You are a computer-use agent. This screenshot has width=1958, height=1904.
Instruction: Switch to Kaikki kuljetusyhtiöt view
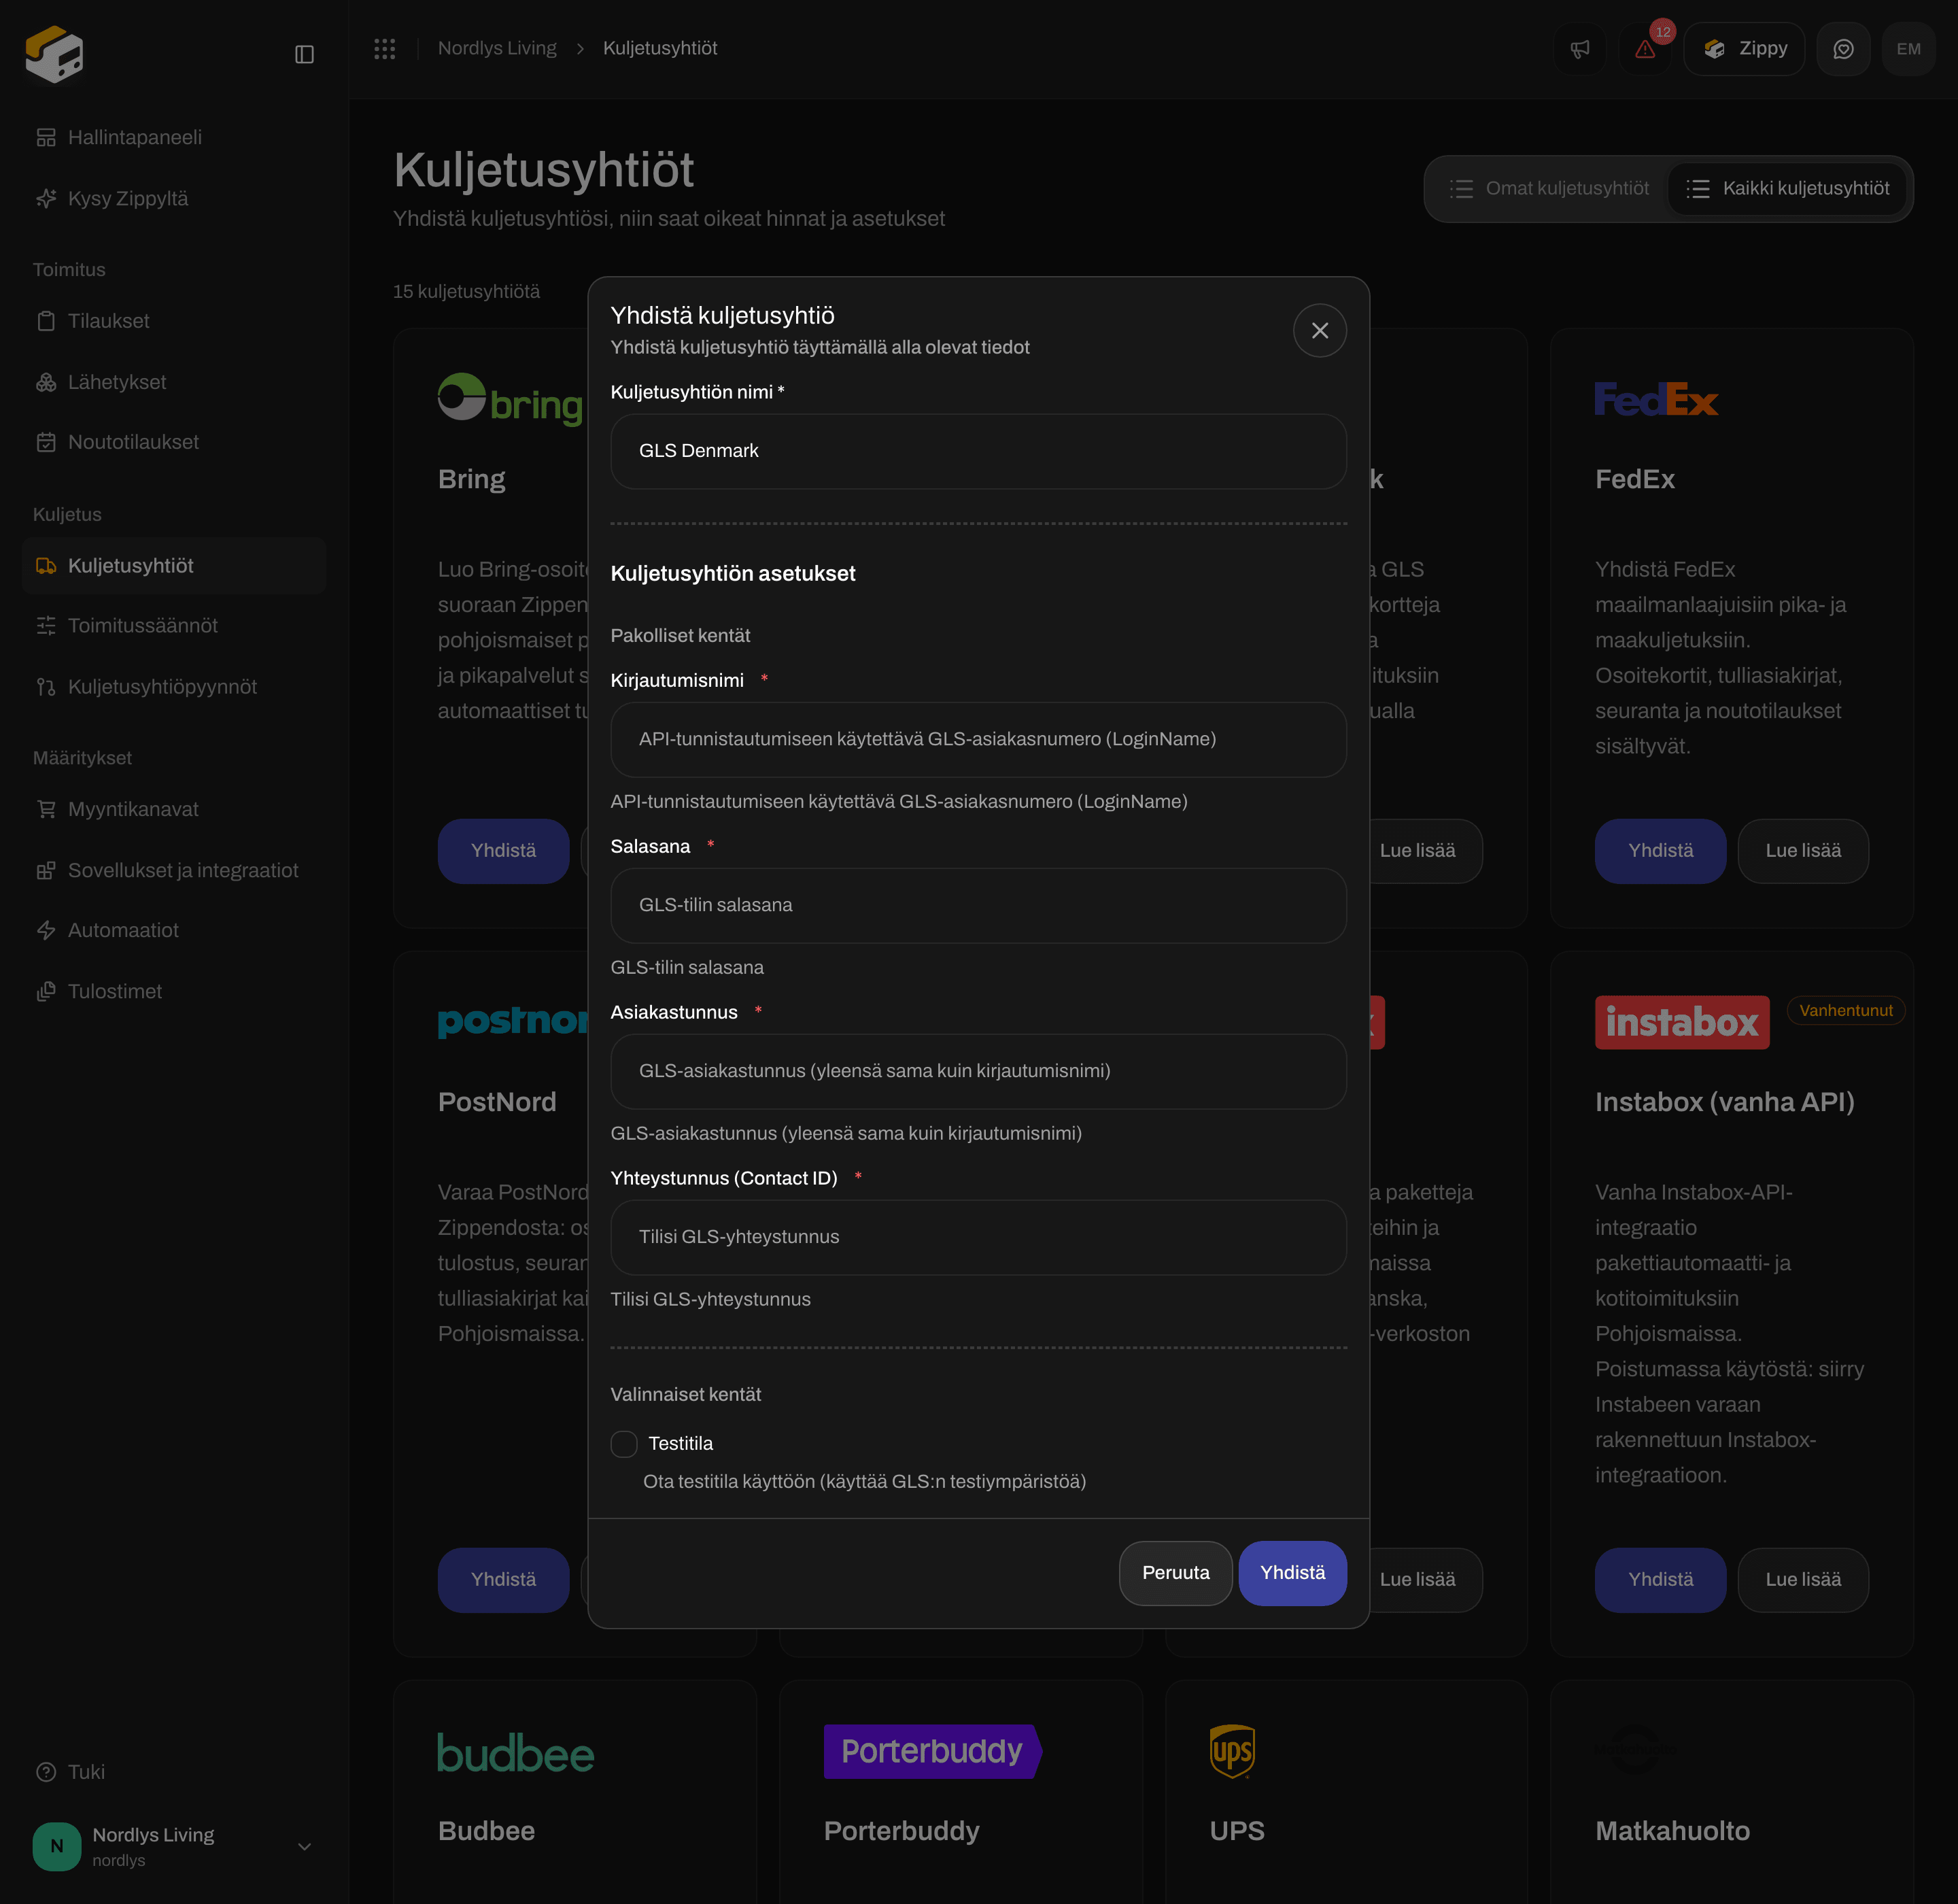pyautogui.click(x=1787, y=188)
